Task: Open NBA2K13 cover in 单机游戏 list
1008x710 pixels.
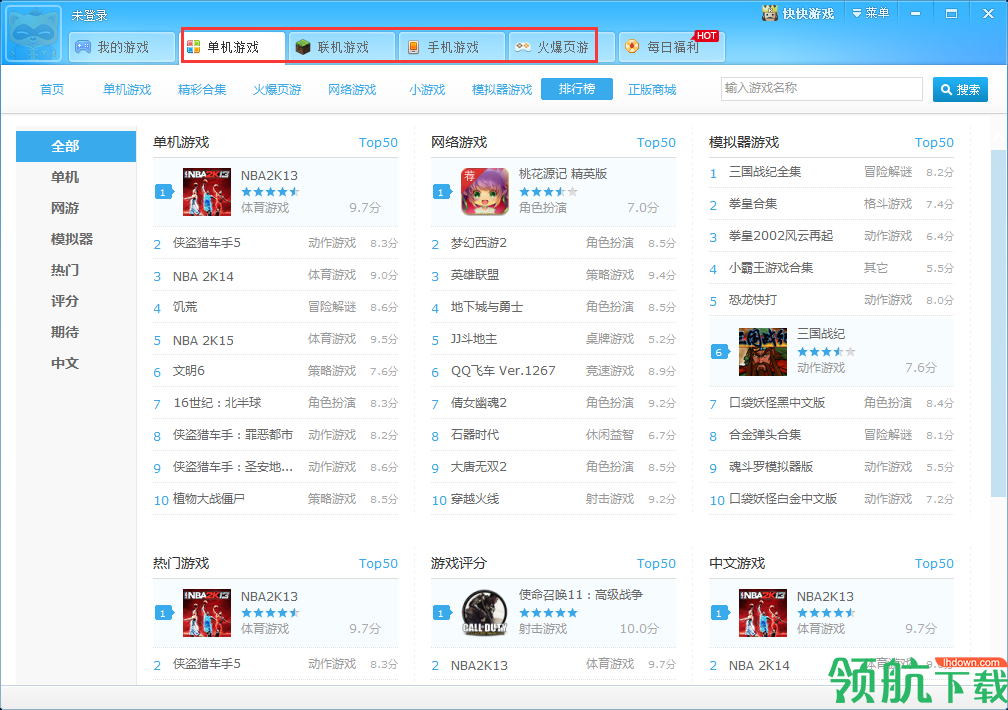Action: click(x=207, y=192)
